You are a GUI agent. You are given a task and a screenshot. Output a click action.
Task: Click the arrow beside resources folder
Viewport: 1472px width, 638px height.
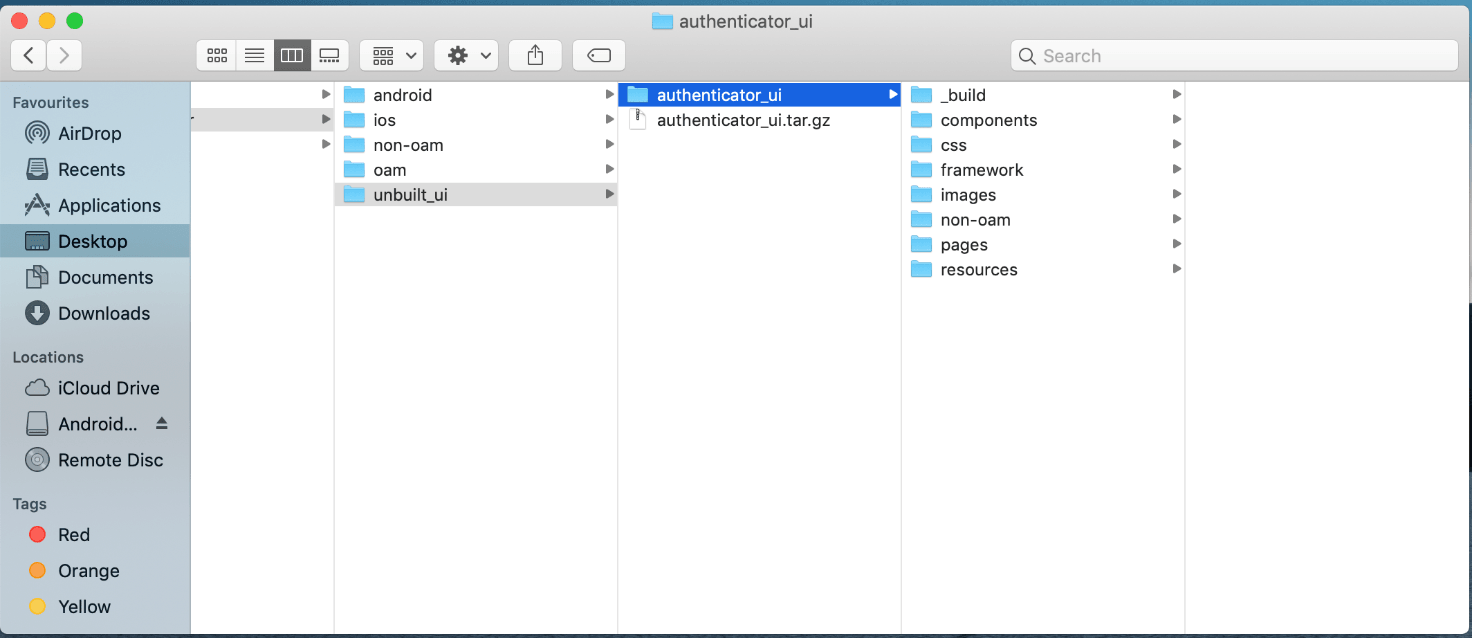click(1177, 270)
